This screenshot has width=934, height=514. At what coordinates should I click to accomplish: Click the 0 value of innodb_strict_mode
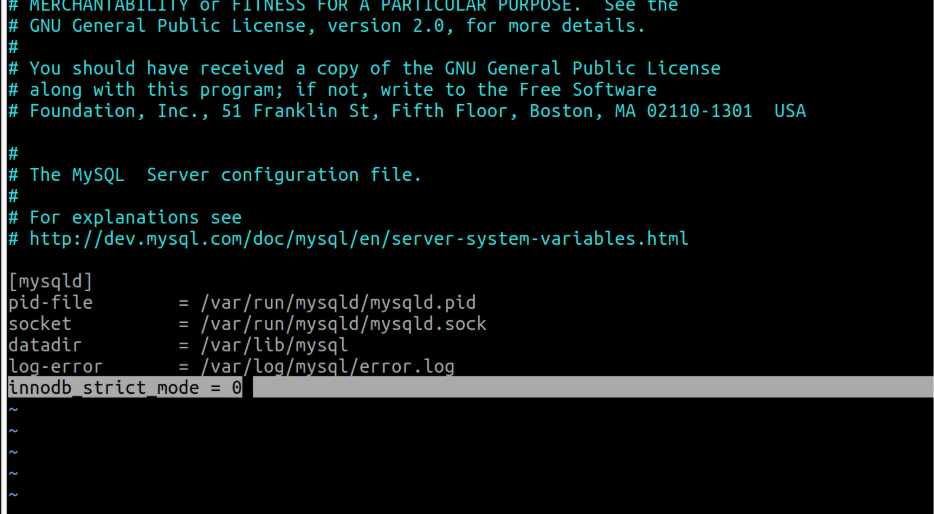[x=237, y=388]
